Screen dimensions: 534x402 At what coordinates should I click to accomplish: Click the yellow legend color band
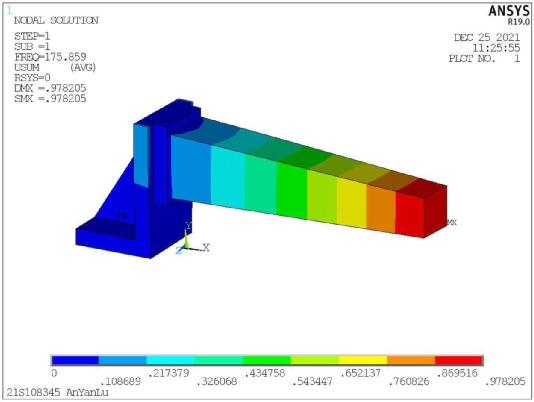click(x=363, y=360)
